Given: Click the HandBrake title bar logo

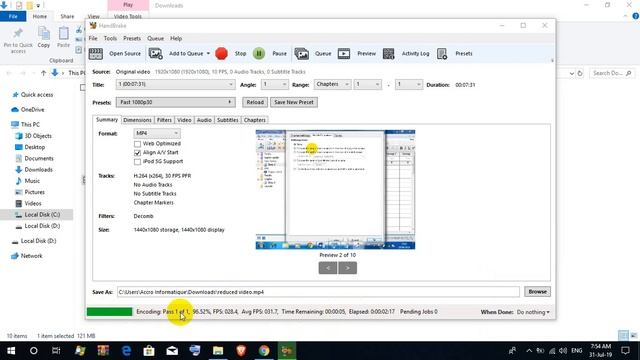Looking at the screenshot, I should [x=93, y=25].
